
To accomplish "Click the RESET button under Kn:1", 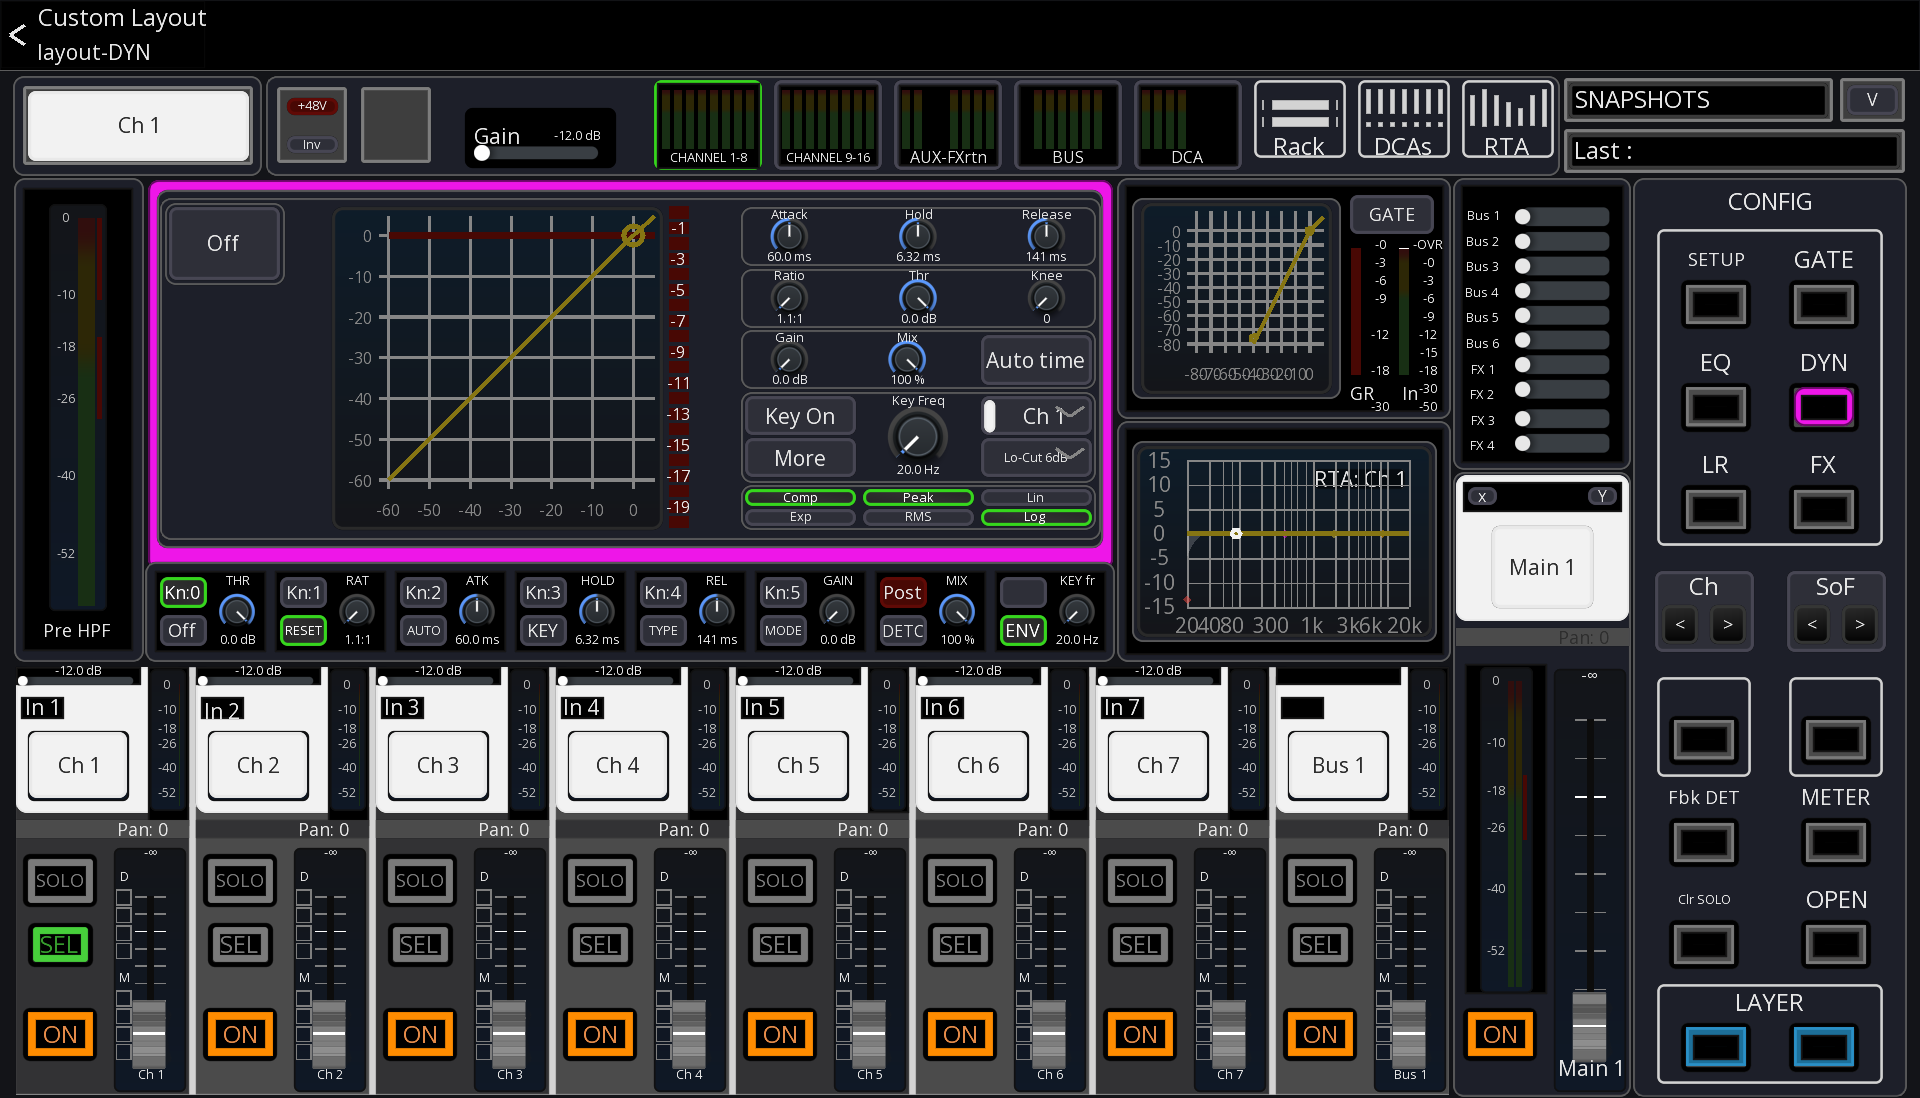I will [x=303, y=631].
